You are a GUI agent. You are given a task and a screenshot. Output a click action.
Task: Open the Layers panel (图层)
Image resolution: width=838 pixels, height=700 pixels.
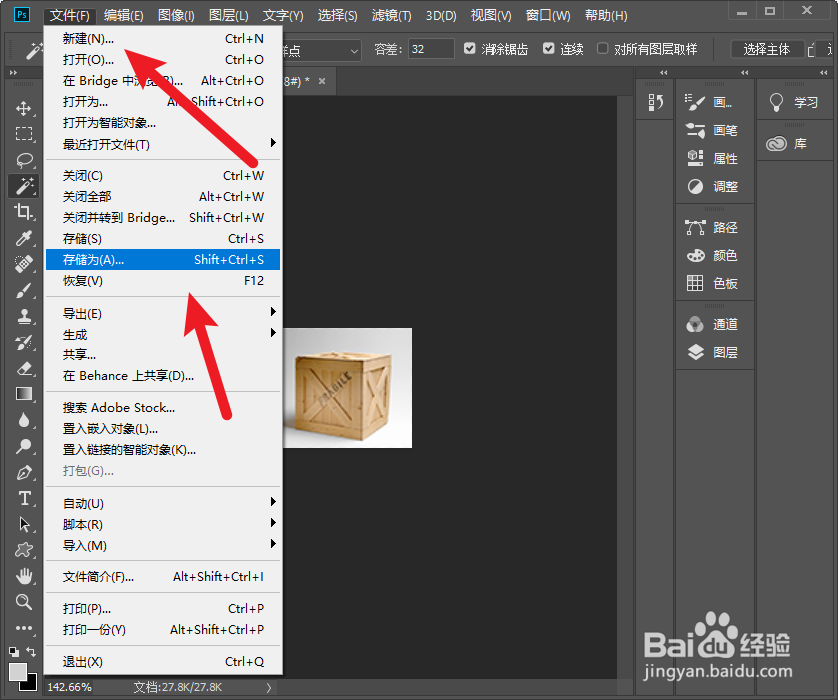coord(713,352)
